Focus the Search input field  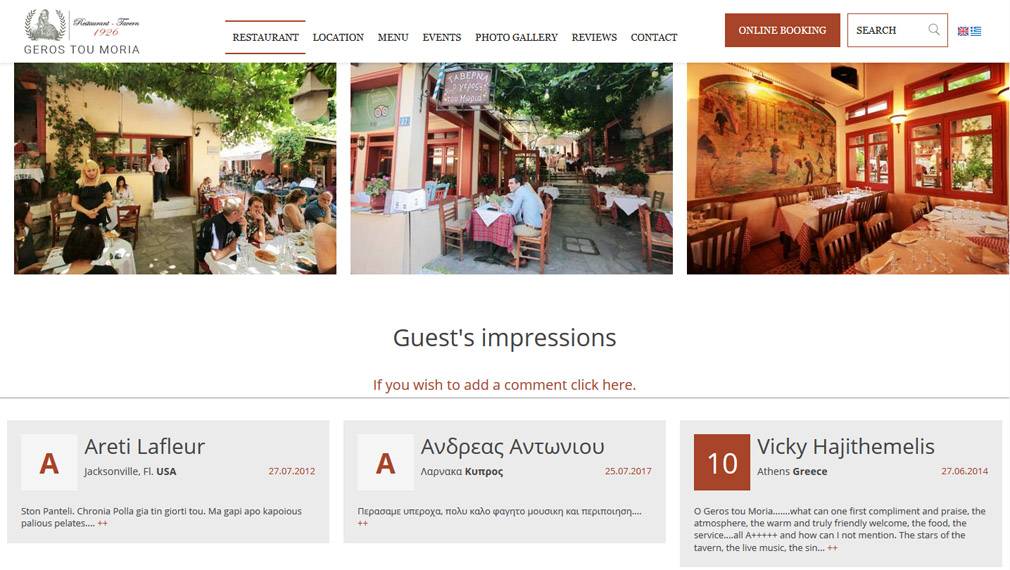(x=890, y=30)
